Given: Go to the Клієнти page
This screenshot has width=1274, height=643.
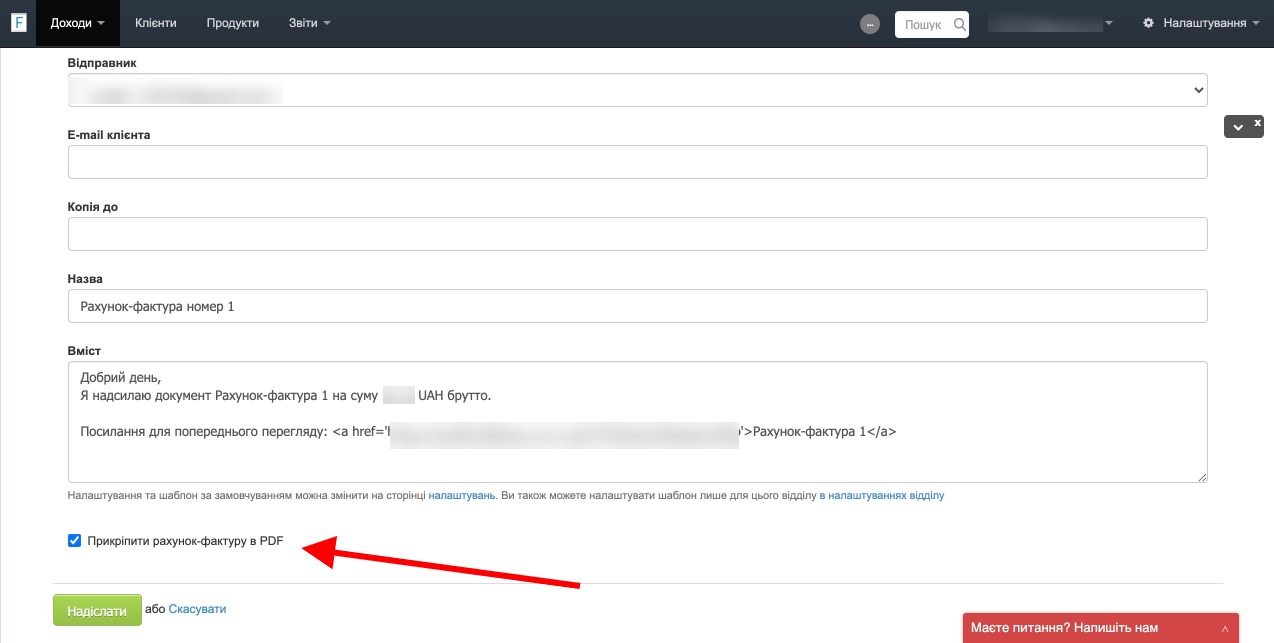Looking at the screenshot, I should pyautogui.click(x=156, y=23).
